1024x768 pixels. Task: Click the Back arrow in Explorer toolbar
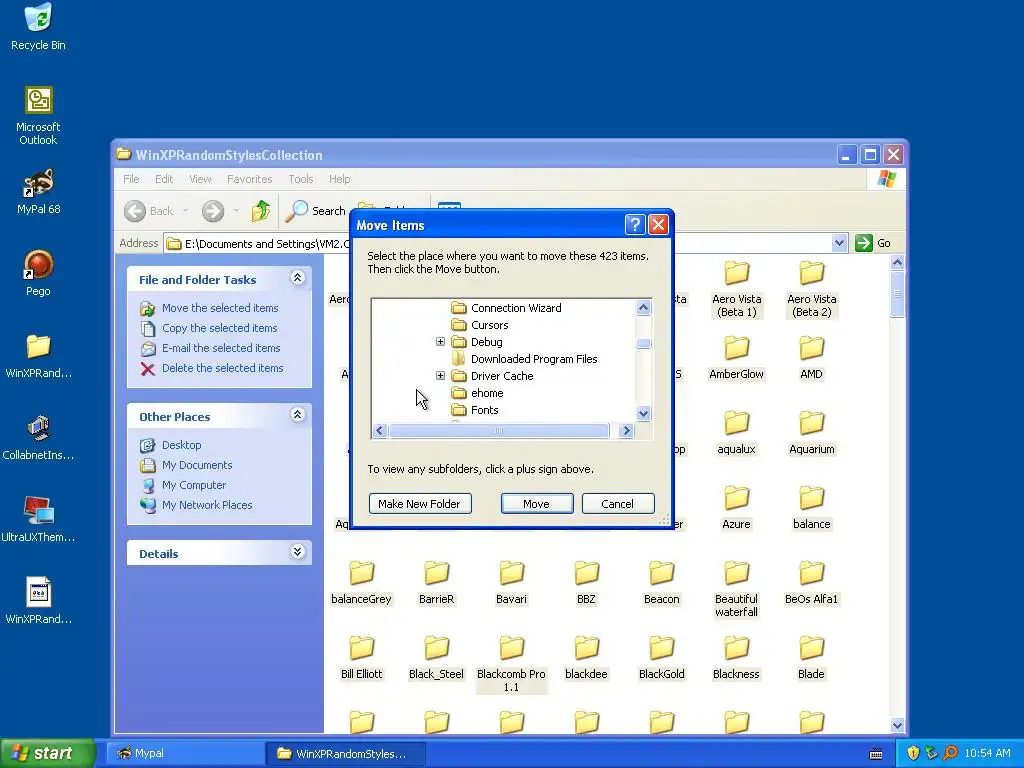coord(135,211)
